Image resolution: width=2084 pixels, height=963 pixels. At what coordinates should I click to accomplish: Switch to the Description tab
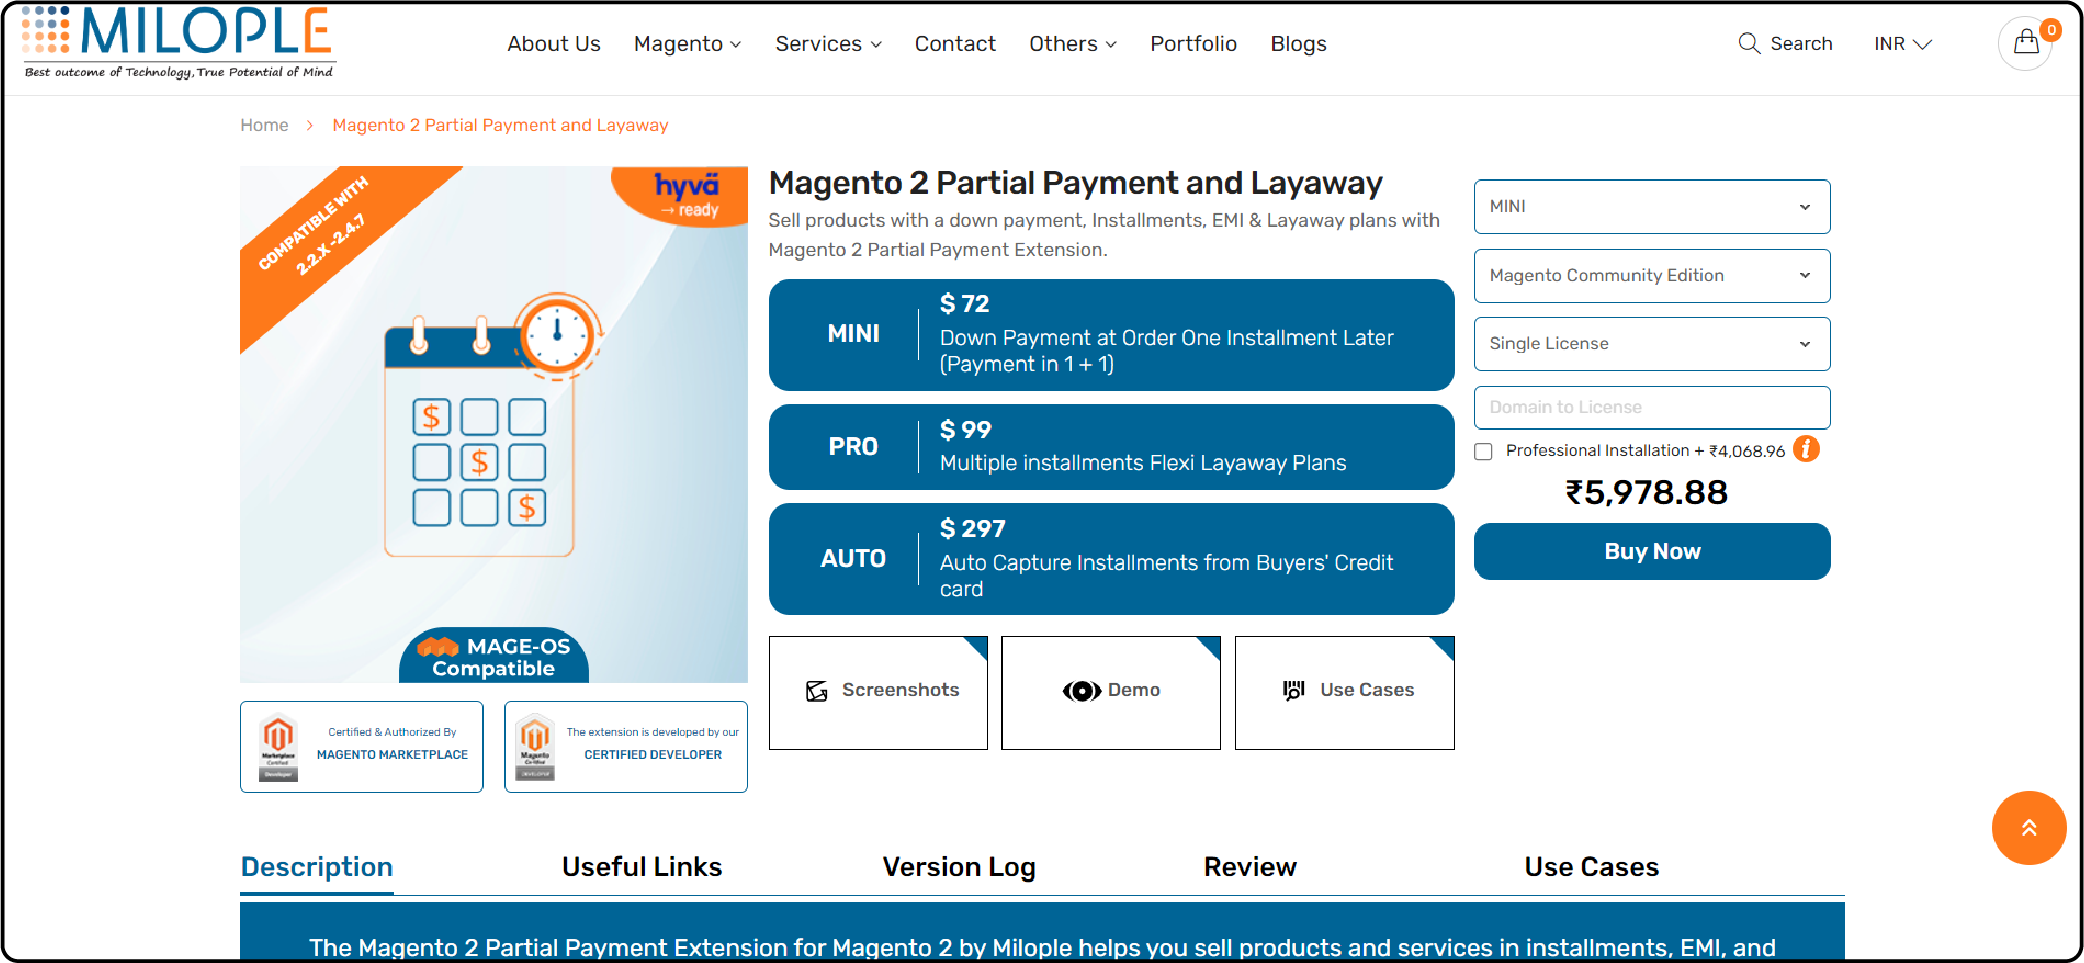(x=317, y=867)
